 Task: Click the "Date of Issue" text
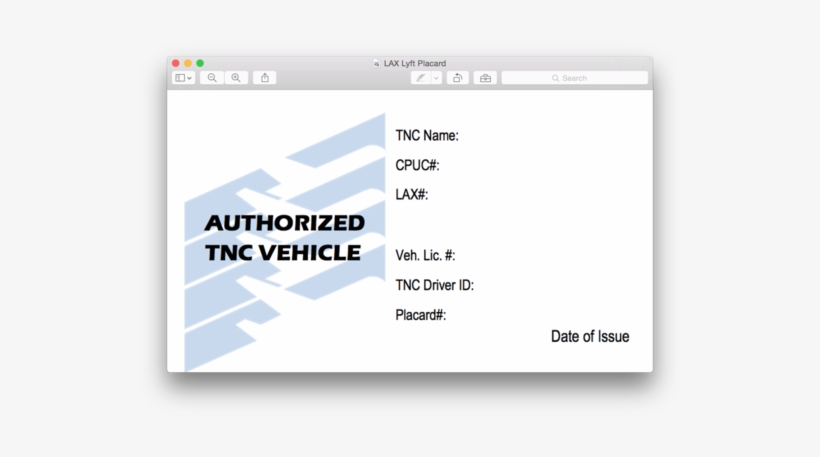pos(590,336)
